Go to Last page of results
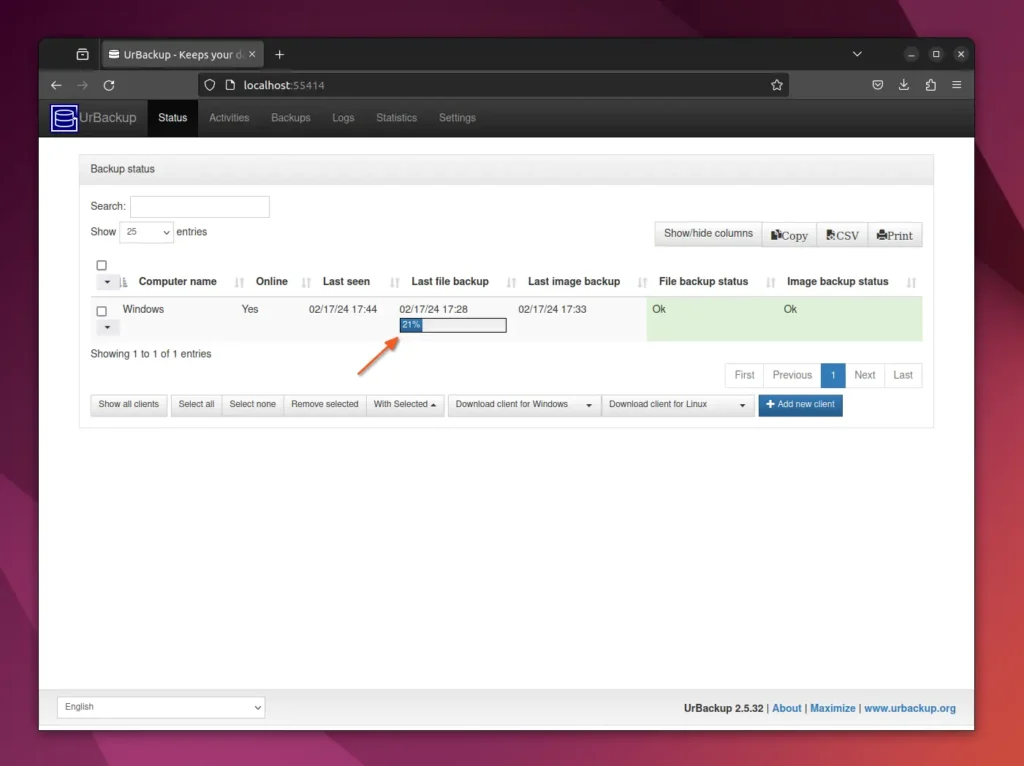This screenshot has height=766, width=1024. pyautogui.click(x=903, y=375)
